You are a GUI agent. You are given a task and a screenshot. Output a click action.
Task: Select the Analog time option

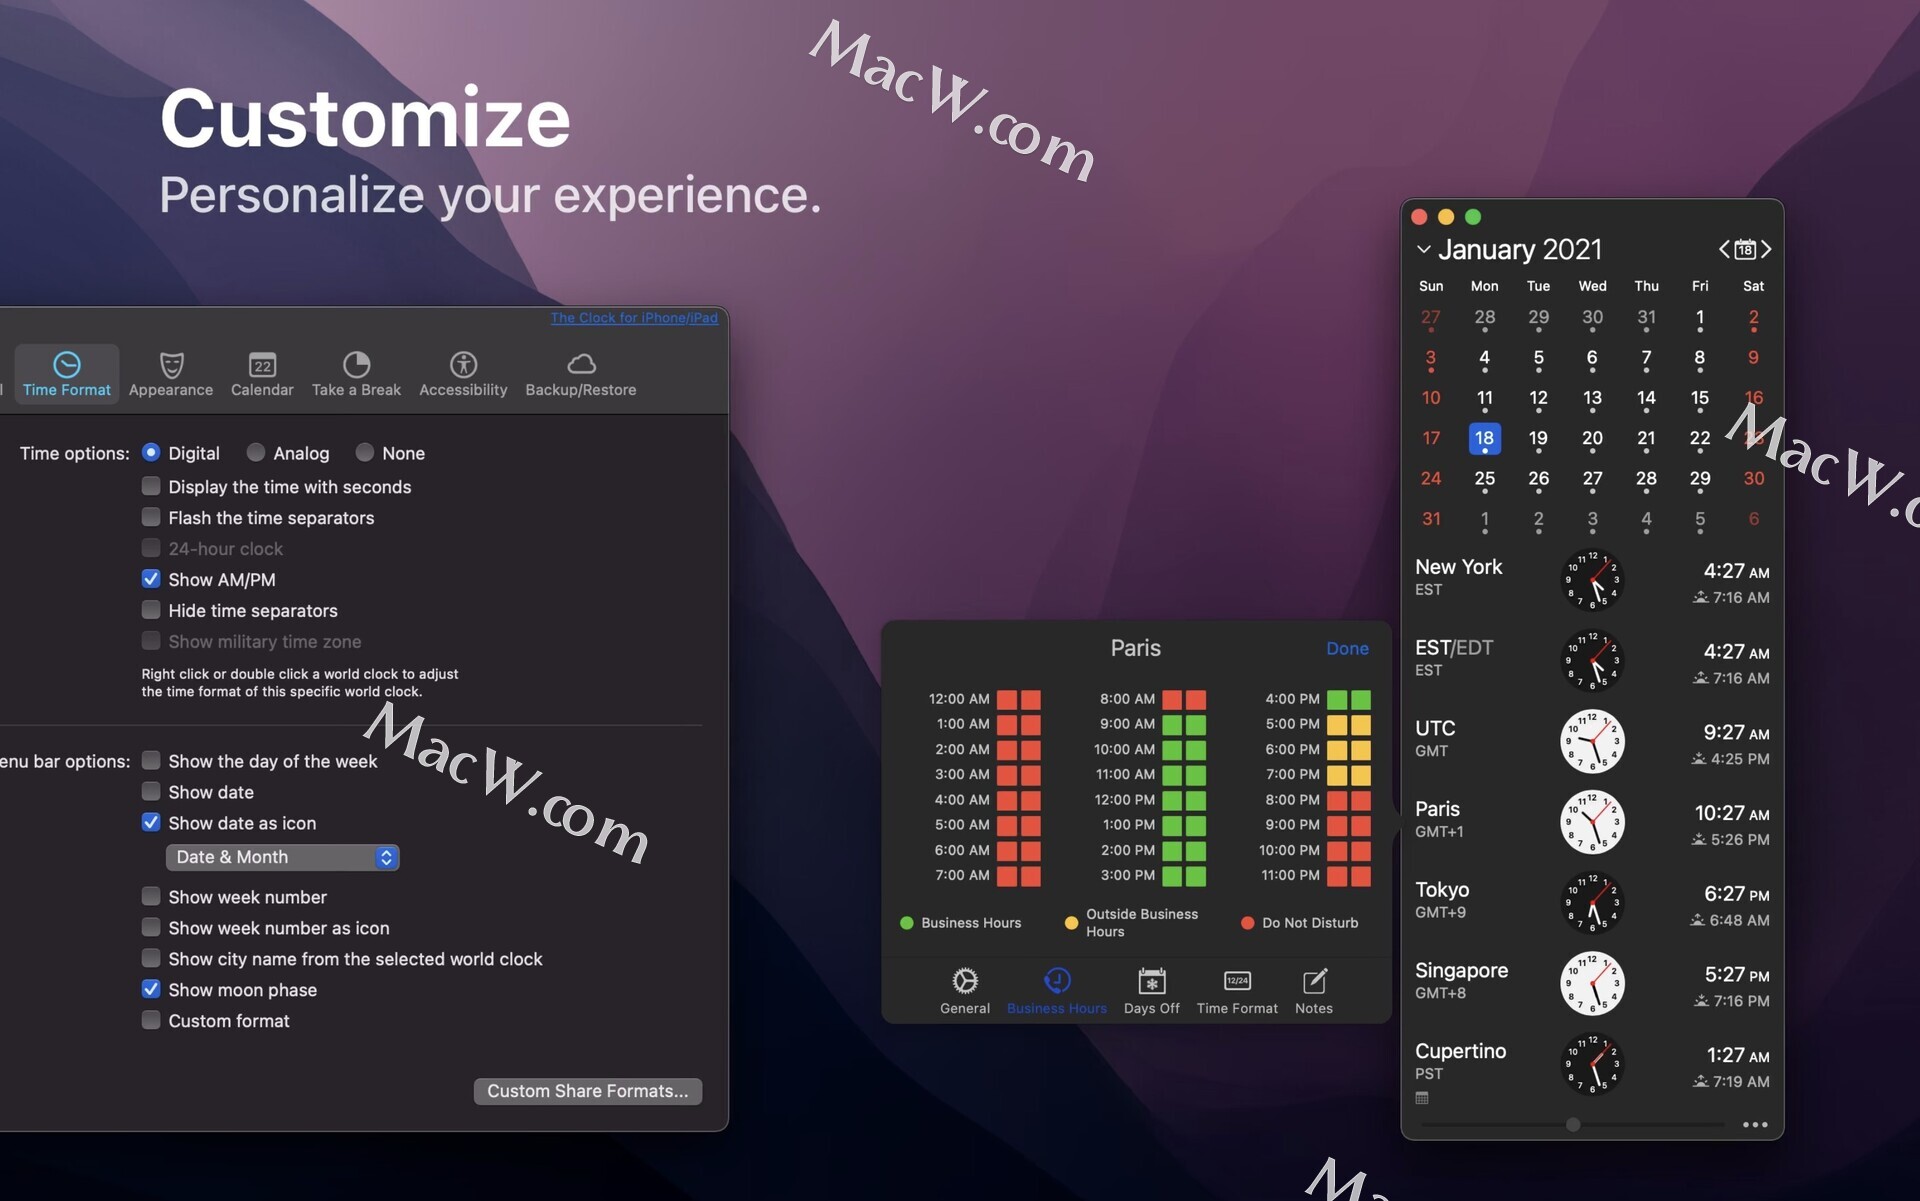click(256, 453)
